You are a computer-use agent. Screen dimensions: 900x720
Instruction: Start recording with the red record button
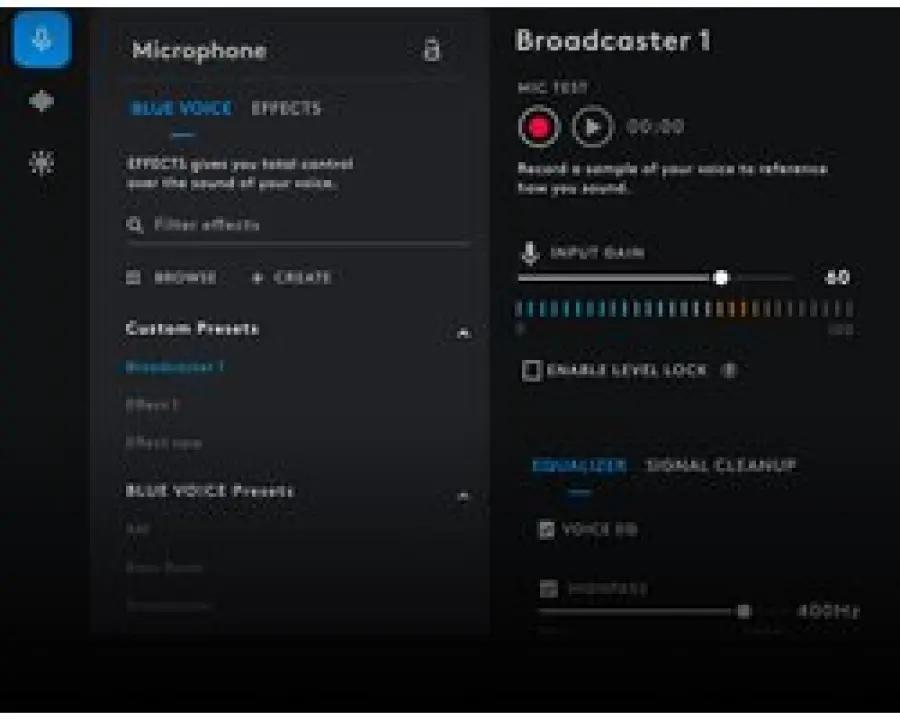(x=538, y=127)
